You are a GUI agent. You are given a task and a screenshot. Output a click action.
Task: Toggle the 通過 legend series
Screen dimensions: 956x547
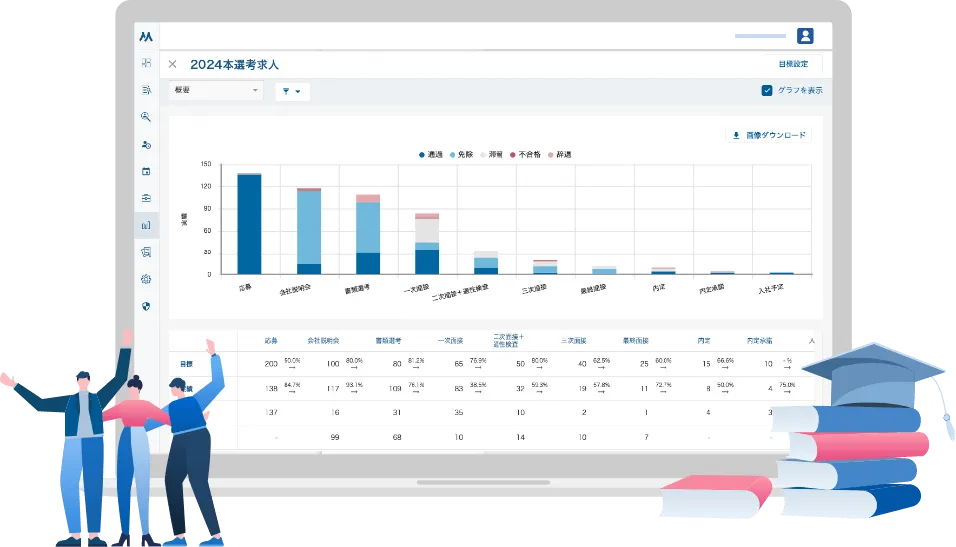(430, 155)
